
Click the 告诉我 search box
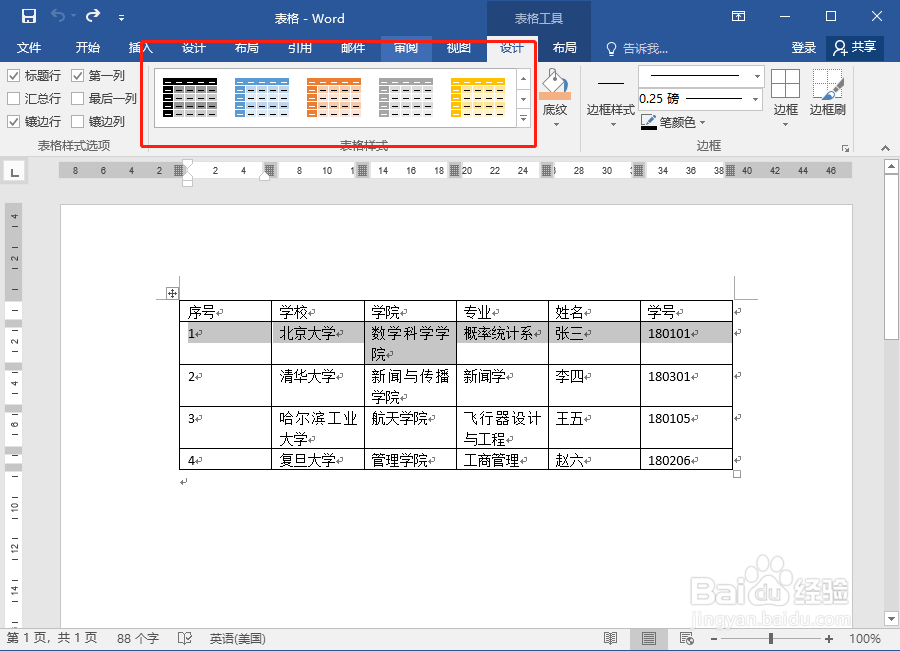coord(637,48)
